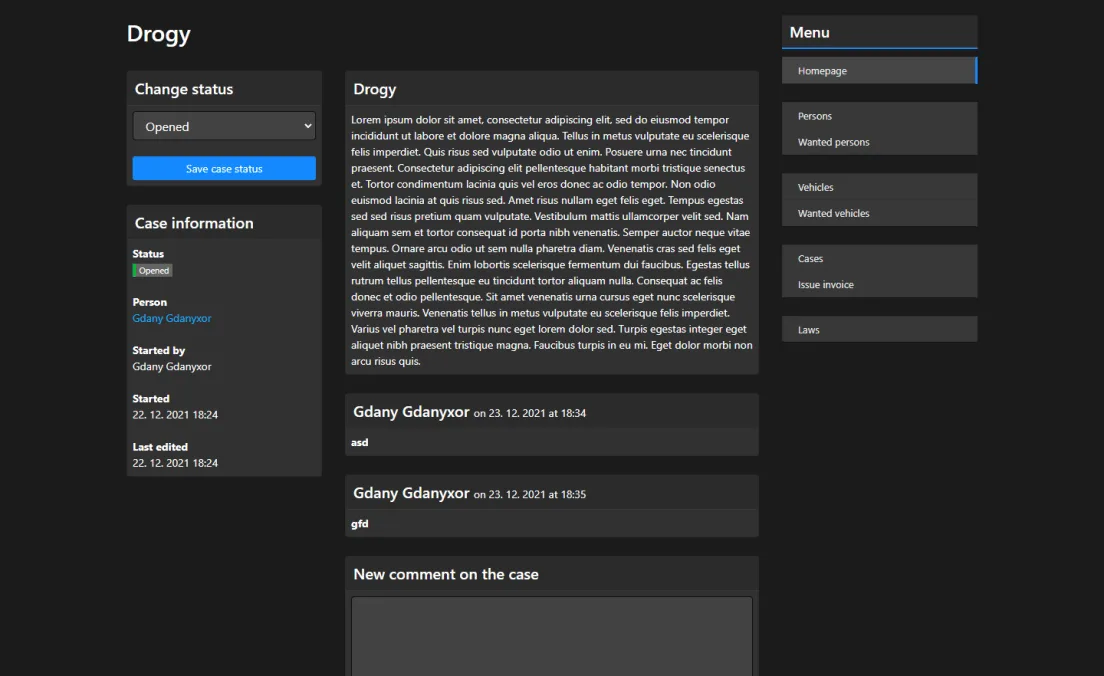Open the Gdany Gdanyxor person link

pos(171,317)
